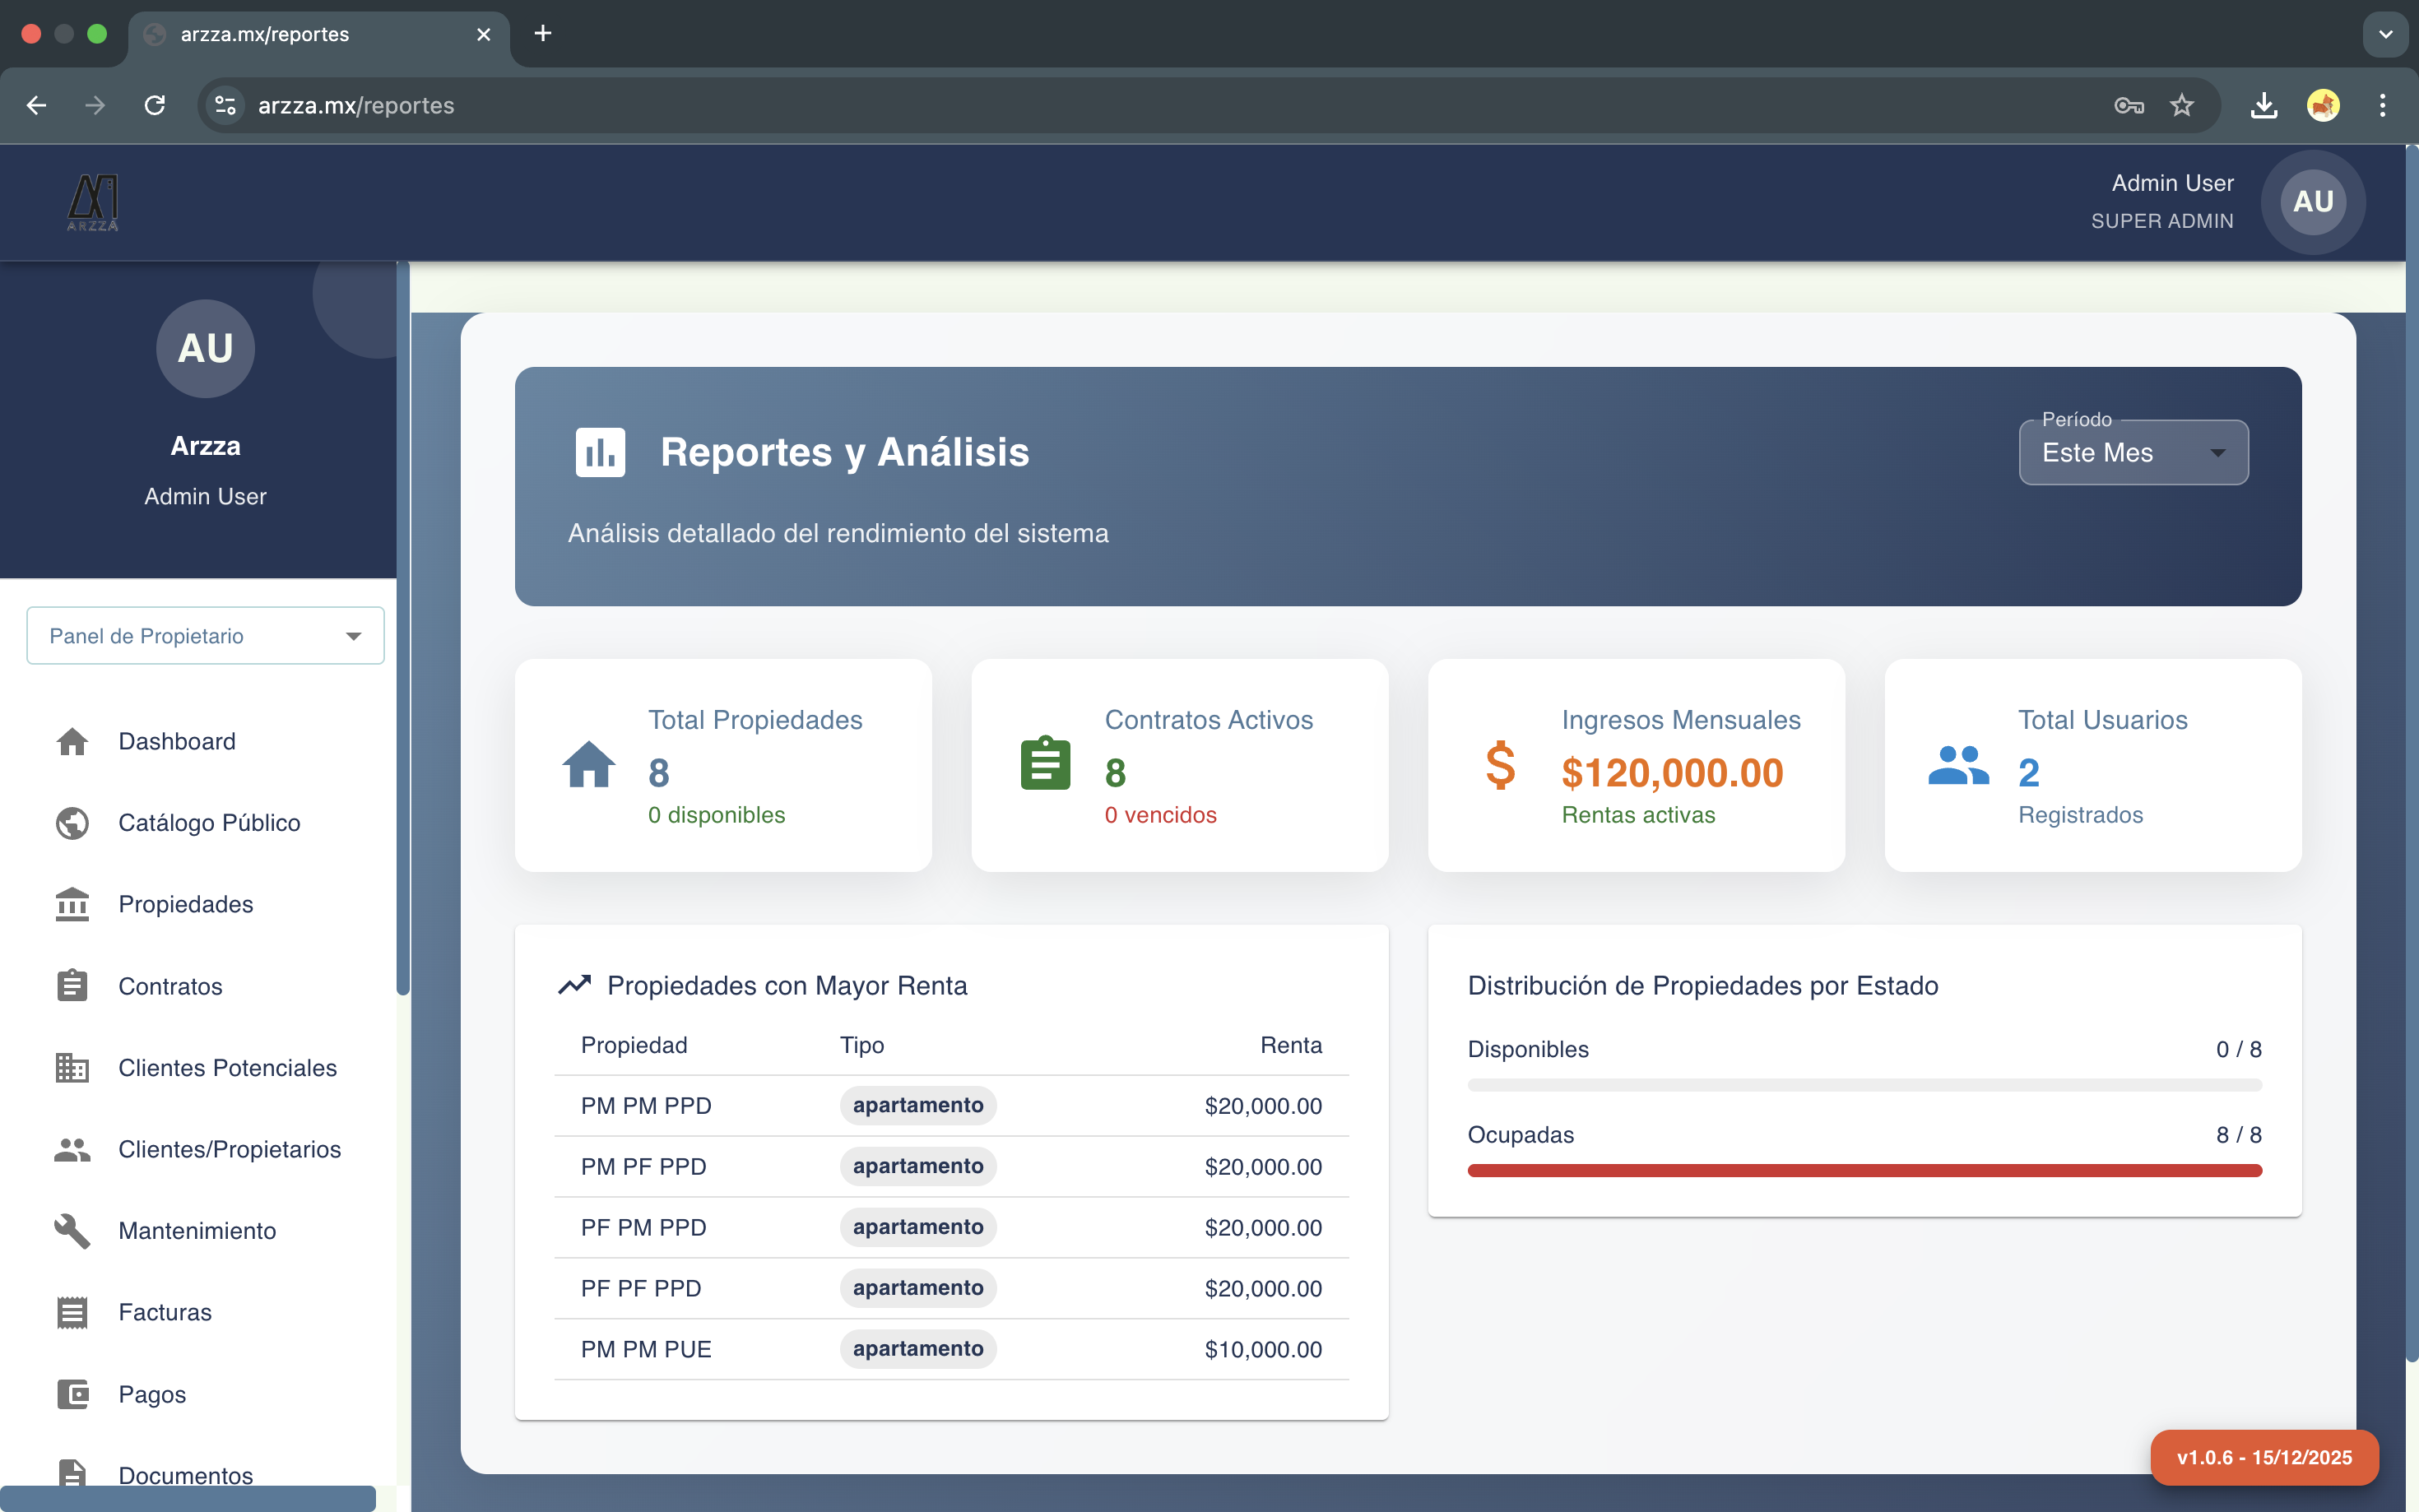
Task: Open Clientes/Propietarios menu item
Action: click(229, 1149)
